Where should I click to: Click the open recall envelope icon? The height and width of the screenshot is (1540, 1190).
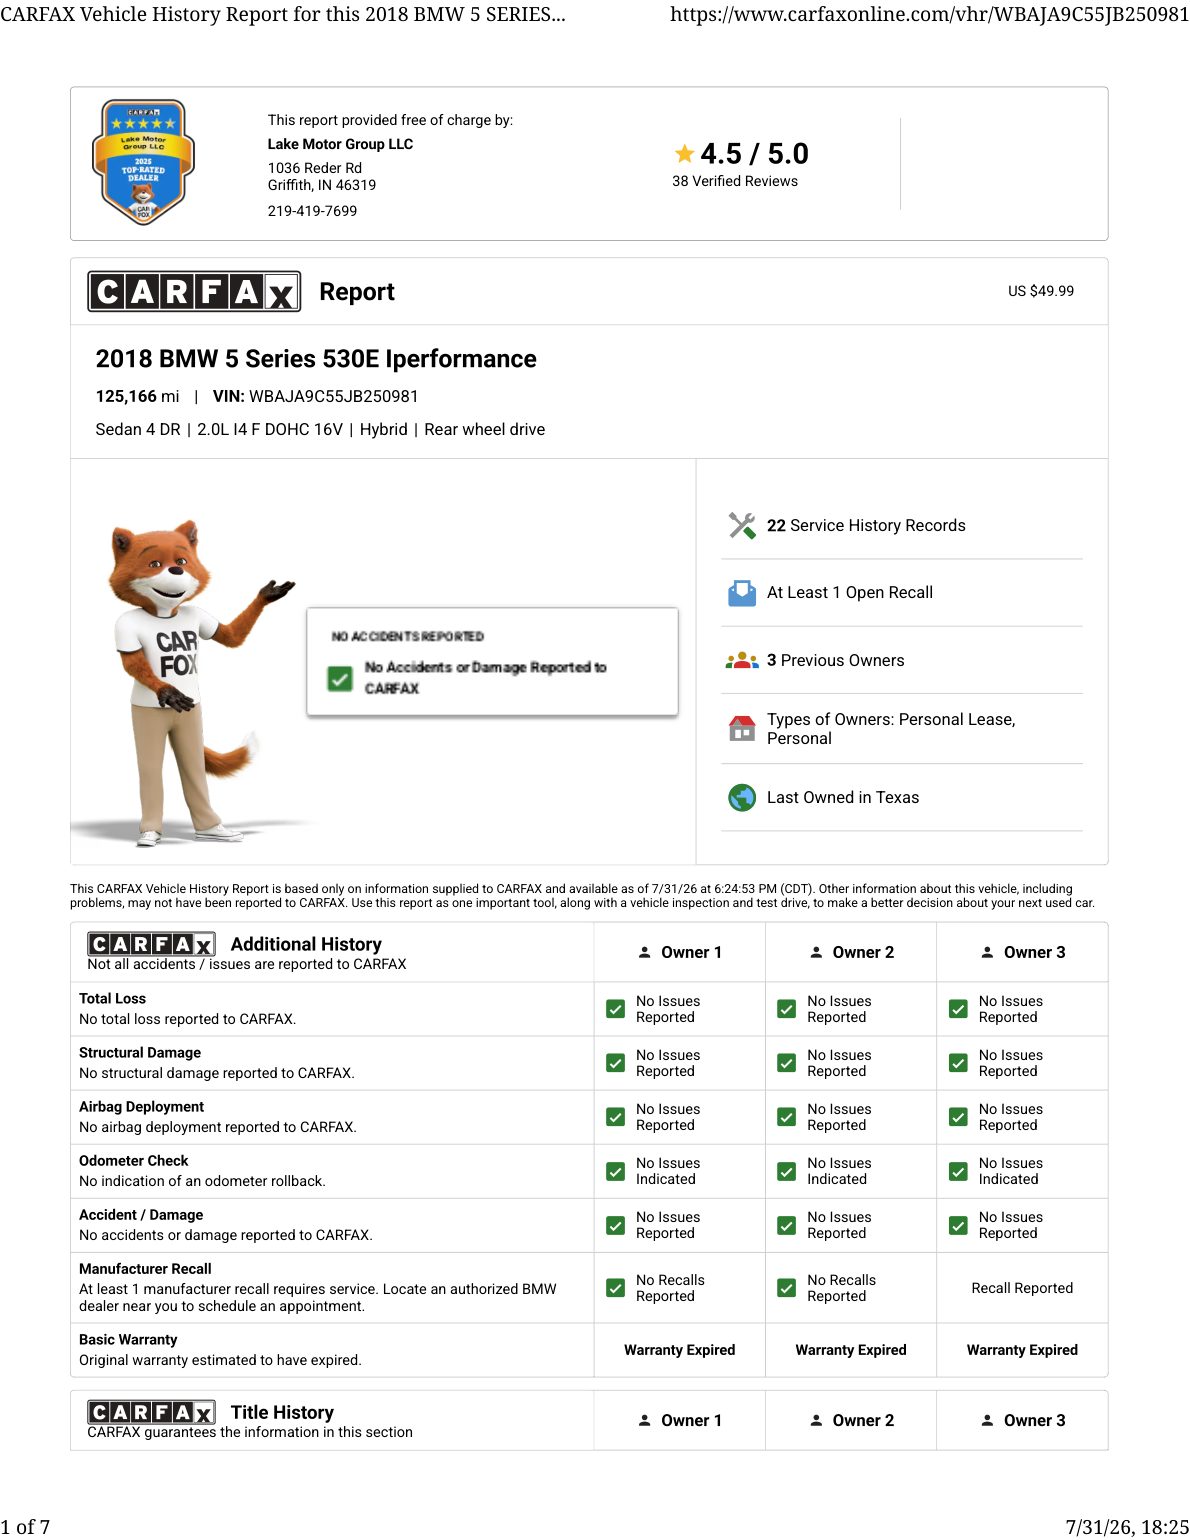742,593
